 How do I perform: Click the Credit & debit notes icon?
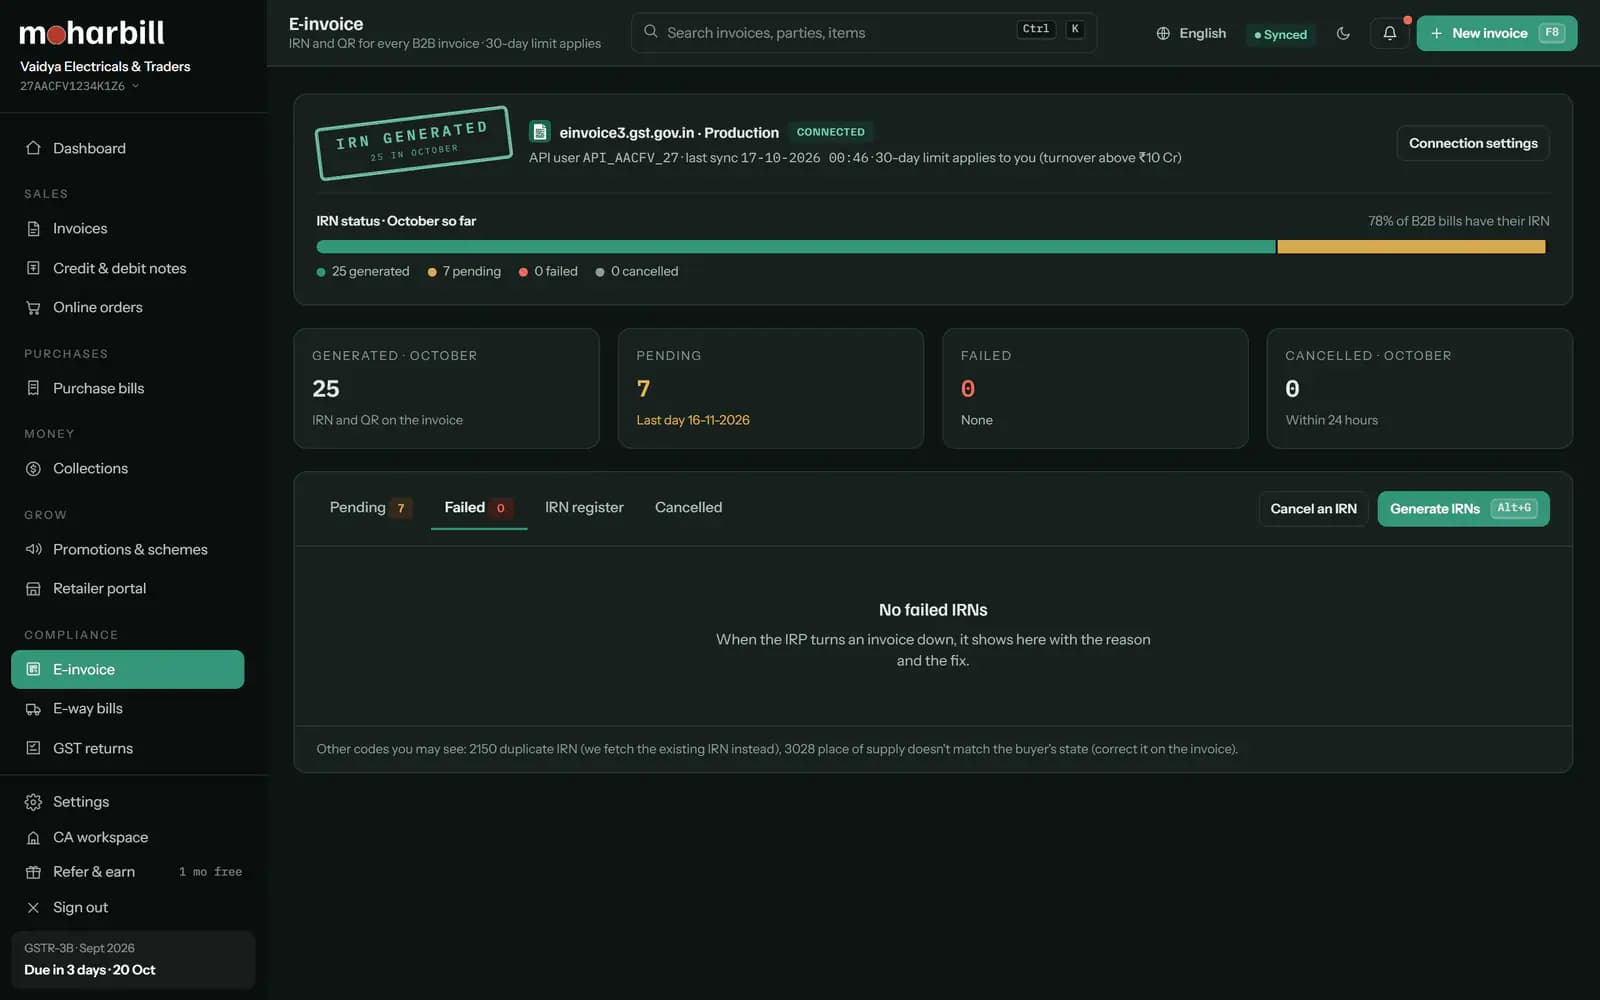point(33,268)
